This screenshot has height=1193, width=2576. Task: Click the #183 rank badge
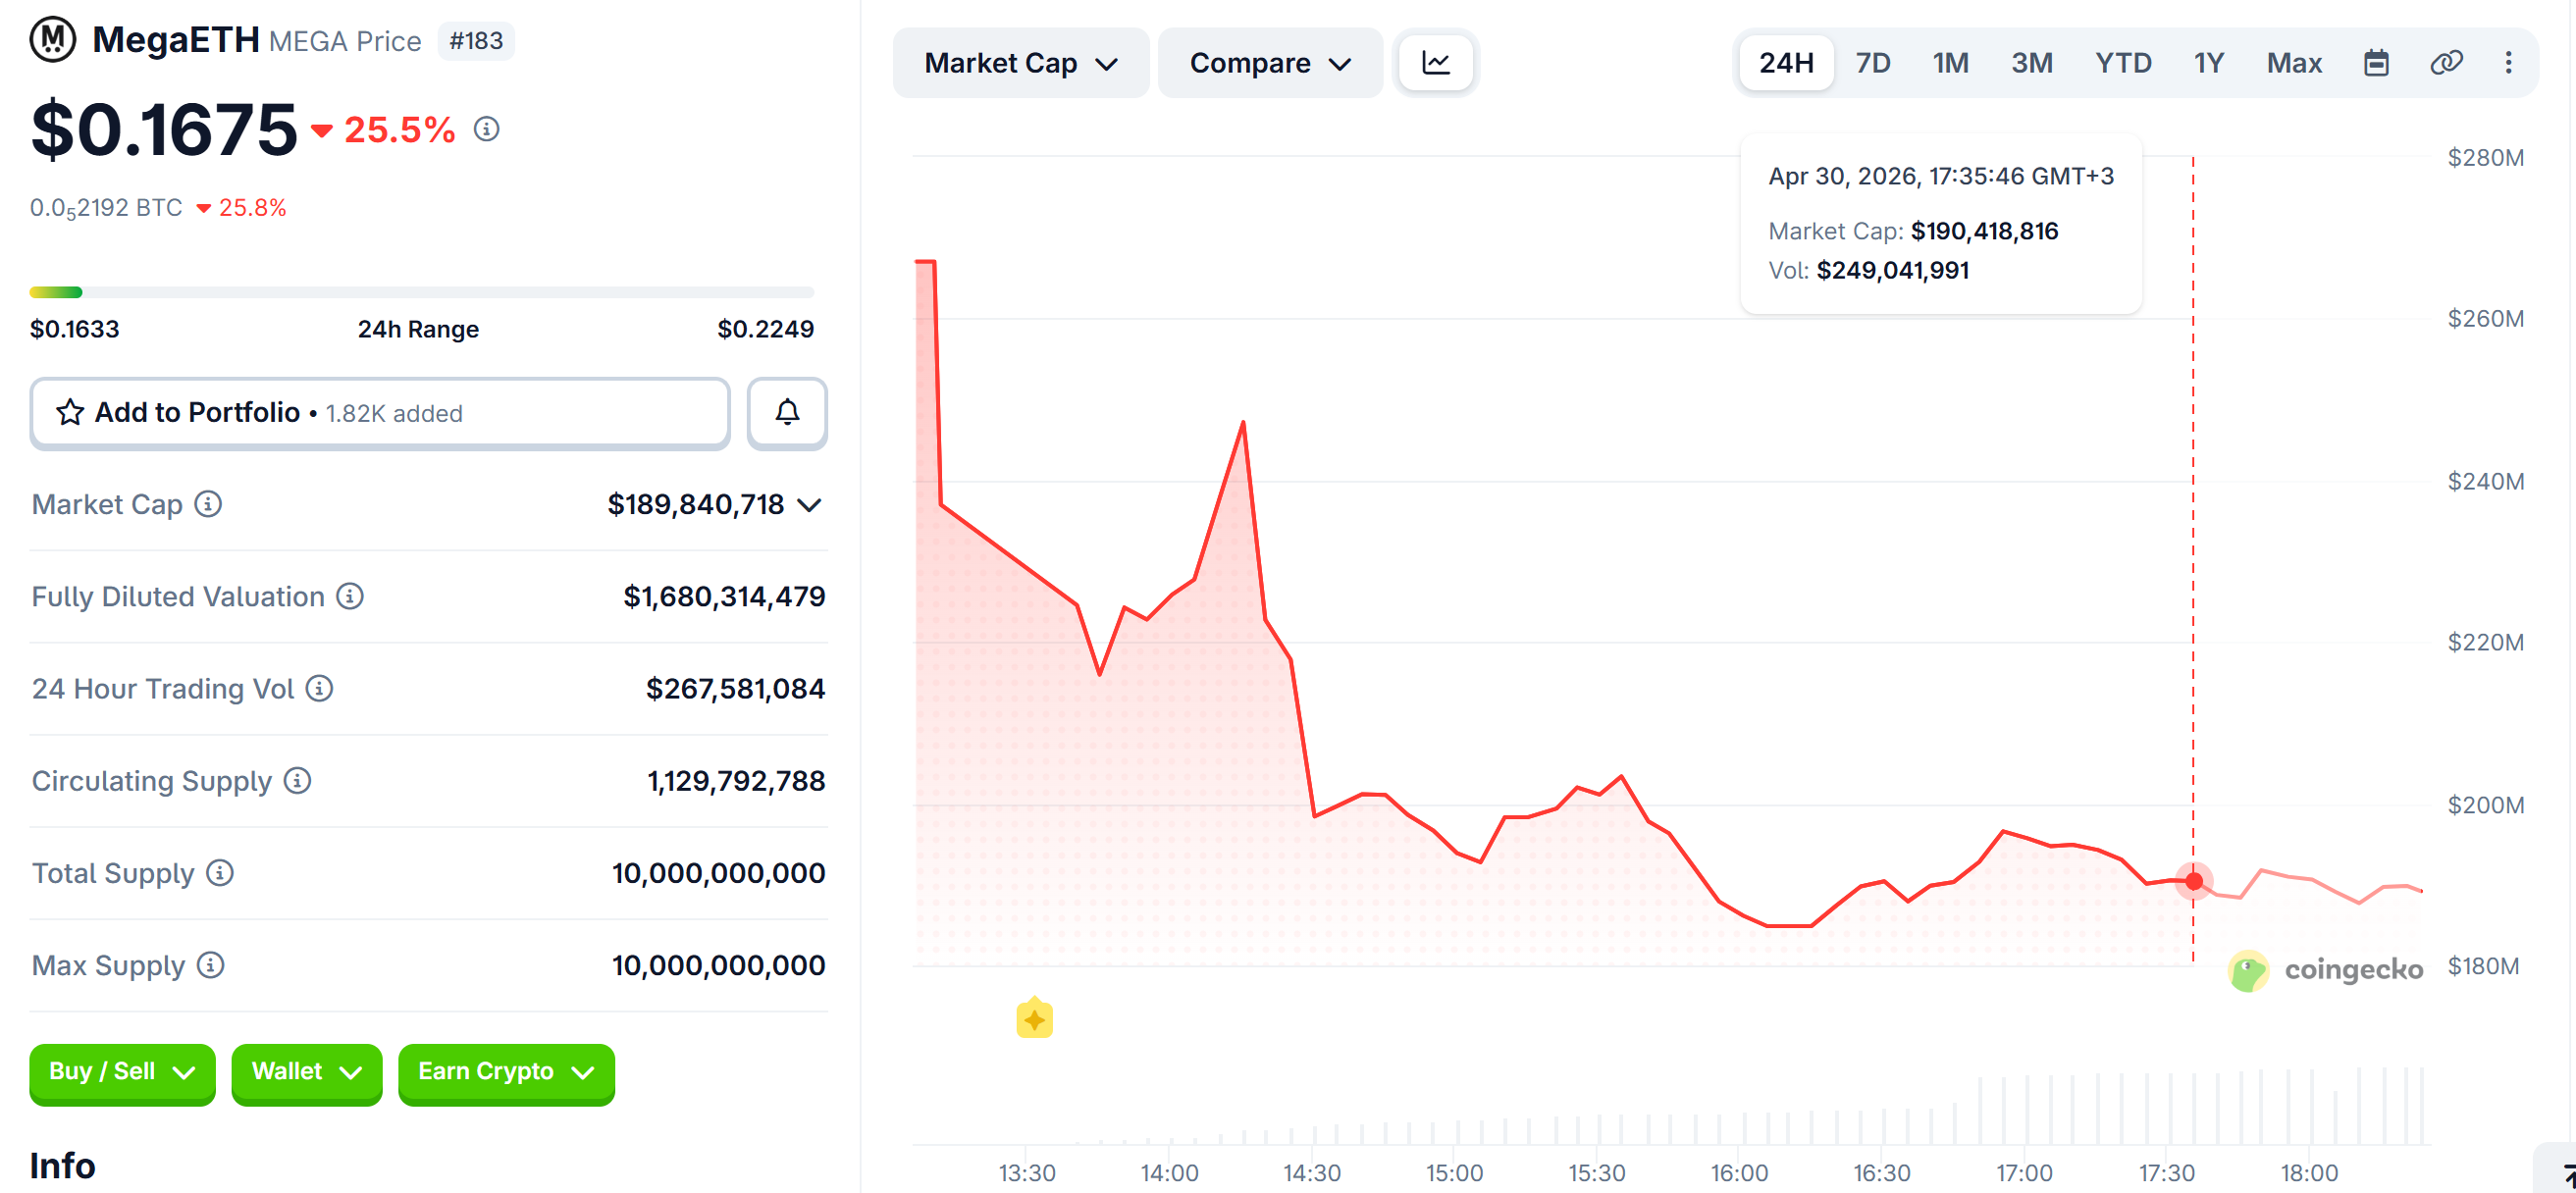(x=475, y=40)
